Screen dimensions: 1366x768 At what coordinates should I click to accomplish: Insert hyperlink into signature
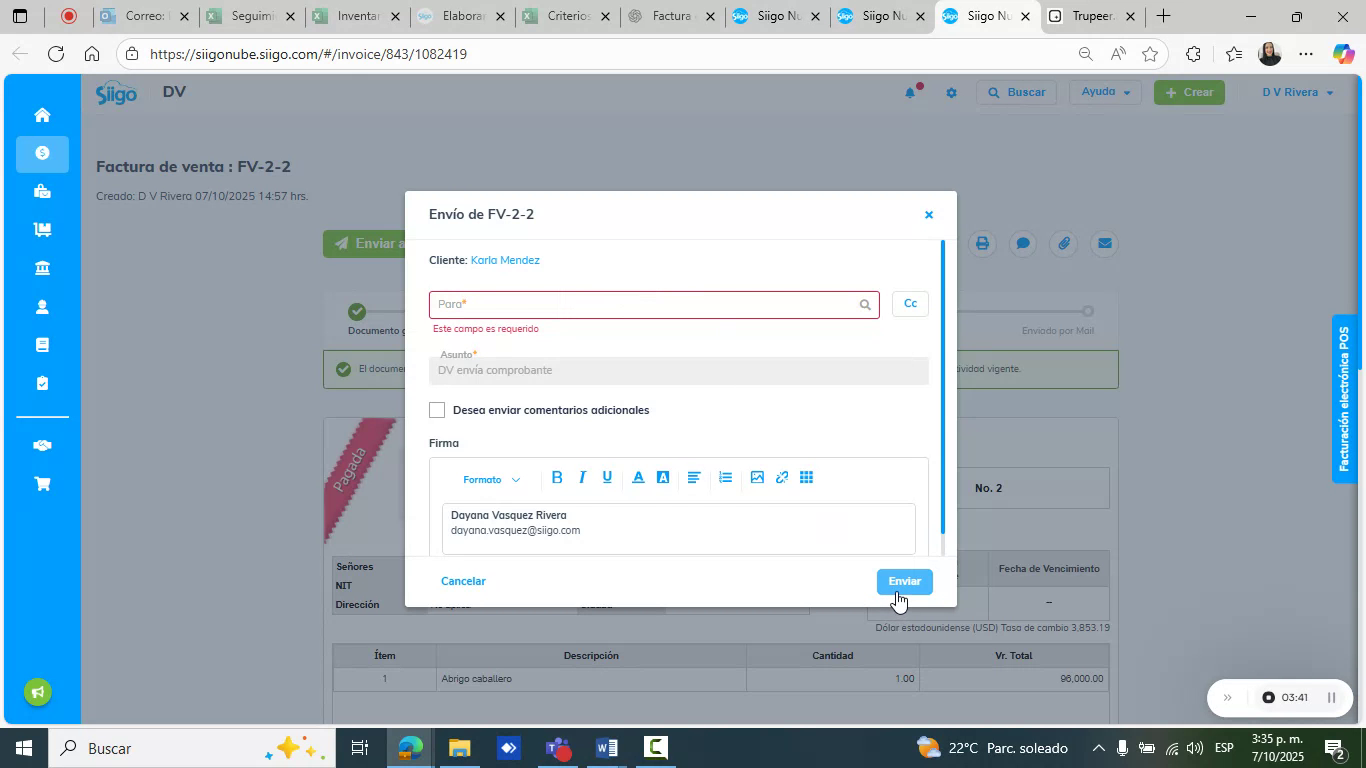(782, 478)
